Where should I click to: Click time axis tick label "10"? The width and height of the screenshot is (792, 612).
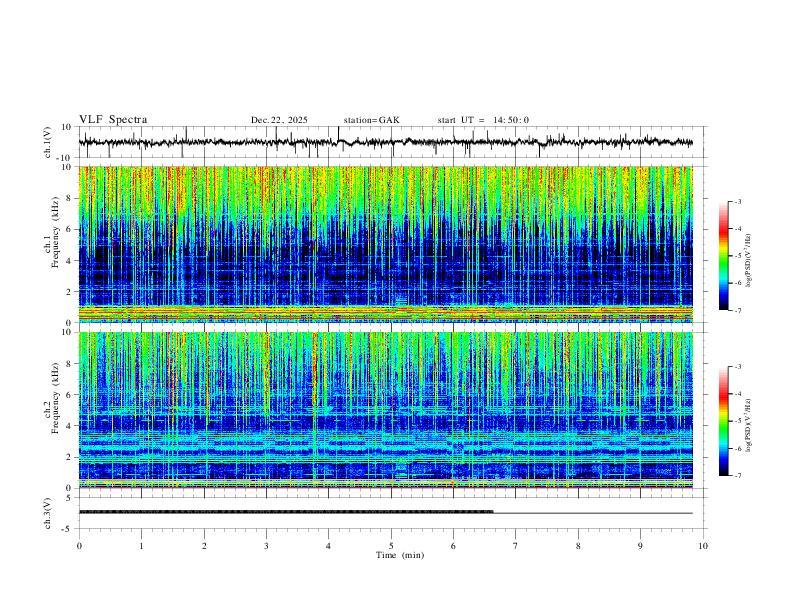point(703,546)
